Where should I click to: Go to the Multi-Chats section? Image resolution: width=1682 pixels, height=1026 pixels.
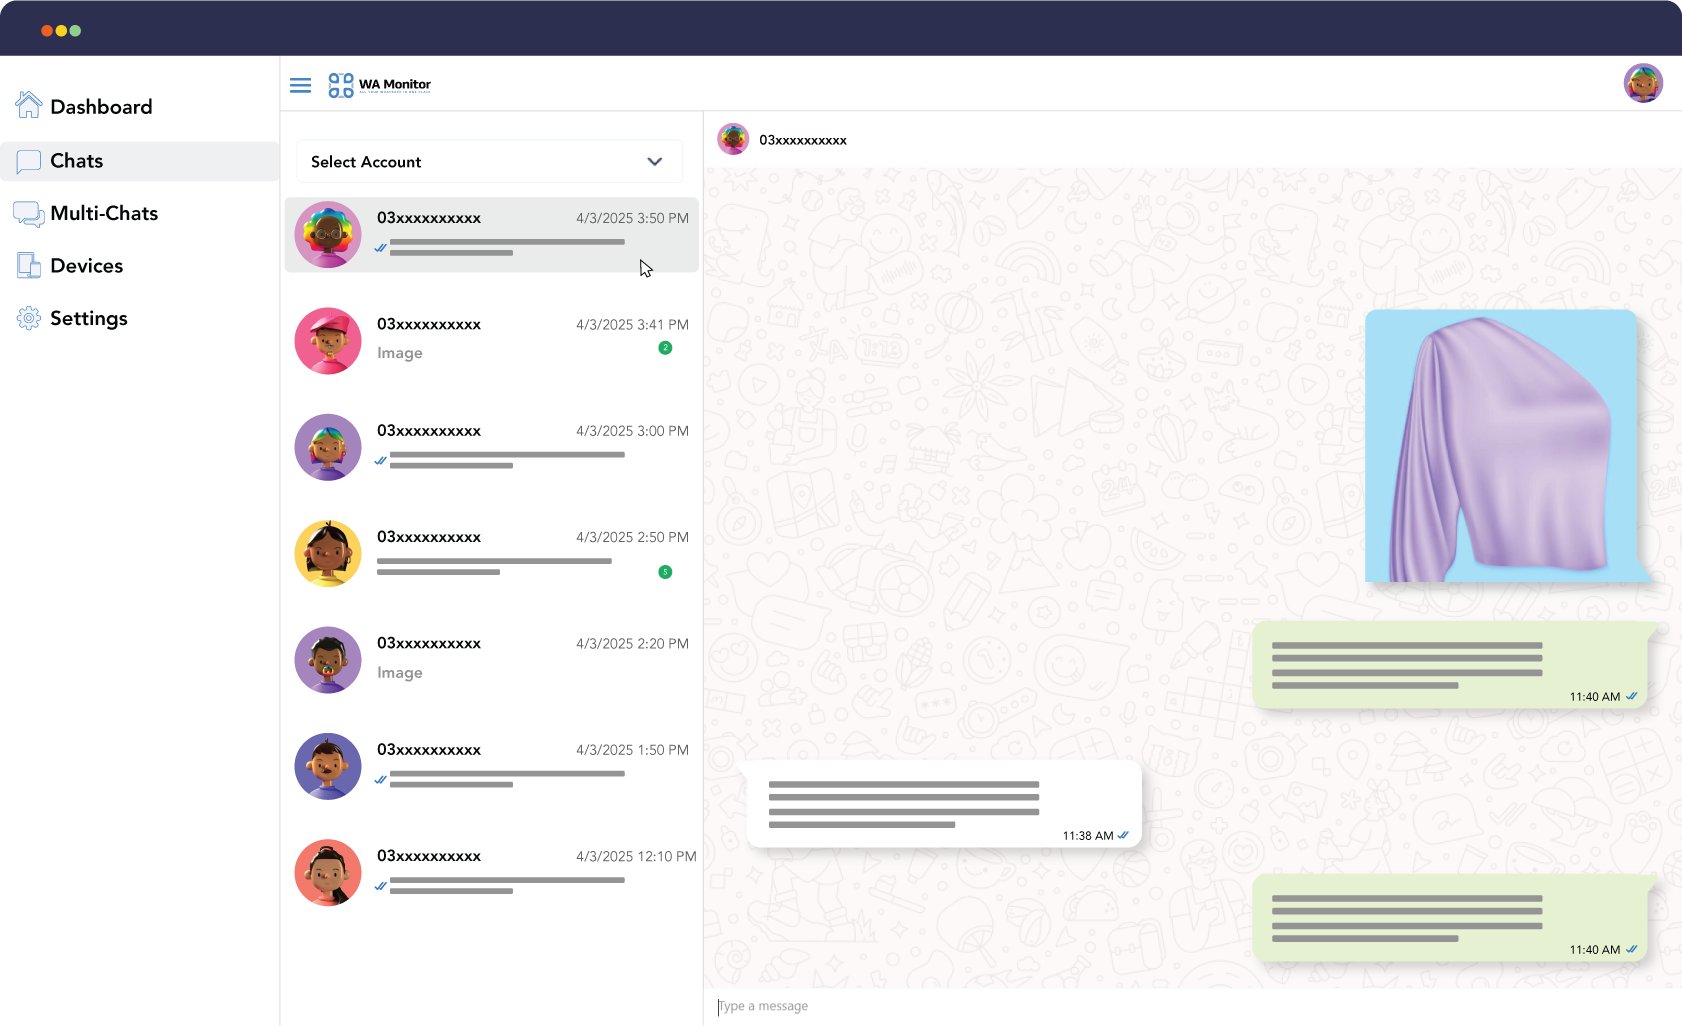(x=104, y=213)
